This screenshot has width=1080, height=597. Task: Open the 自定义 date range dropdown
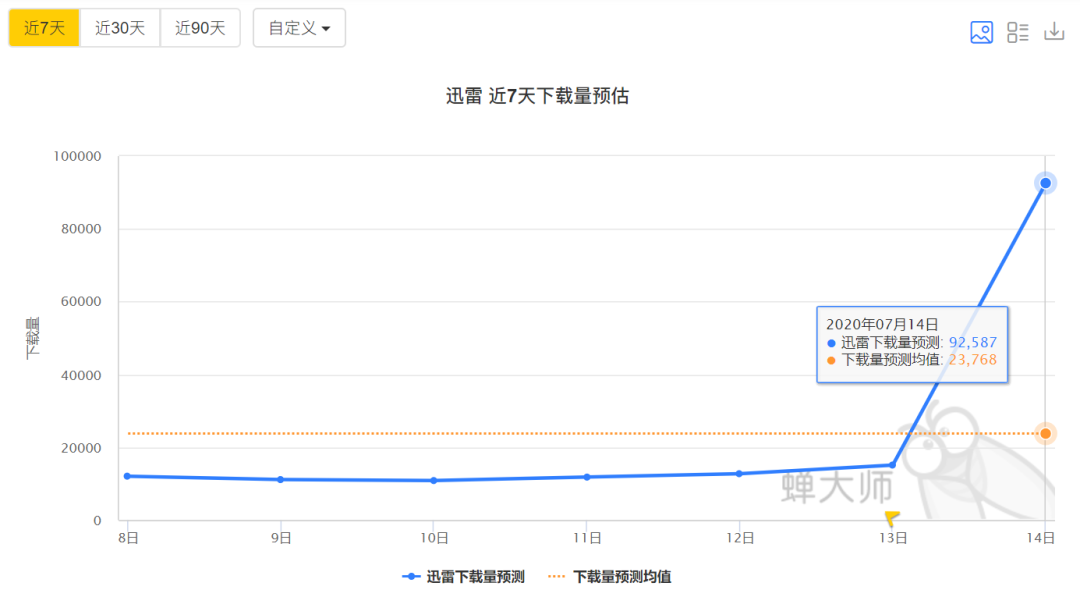coord(299,28)
